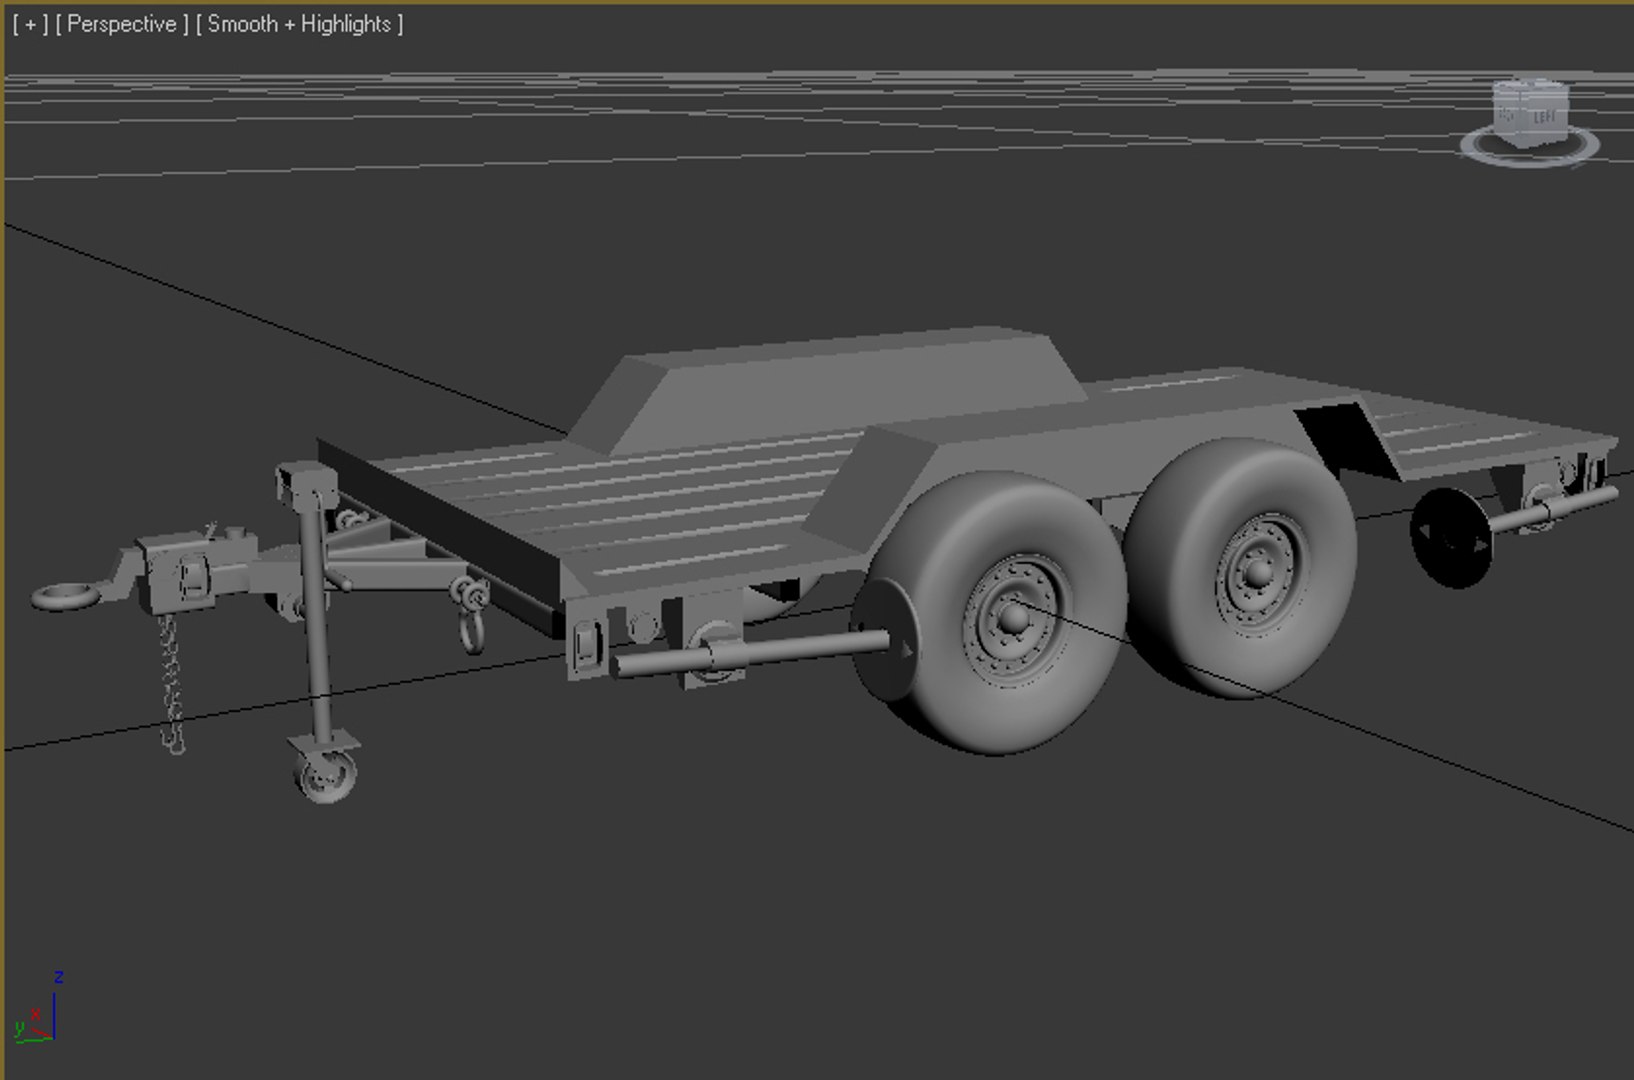Click the XYZ axis tripod indicator
This screenshot has width=1634, height=1080.
[x=38, y=1008]
